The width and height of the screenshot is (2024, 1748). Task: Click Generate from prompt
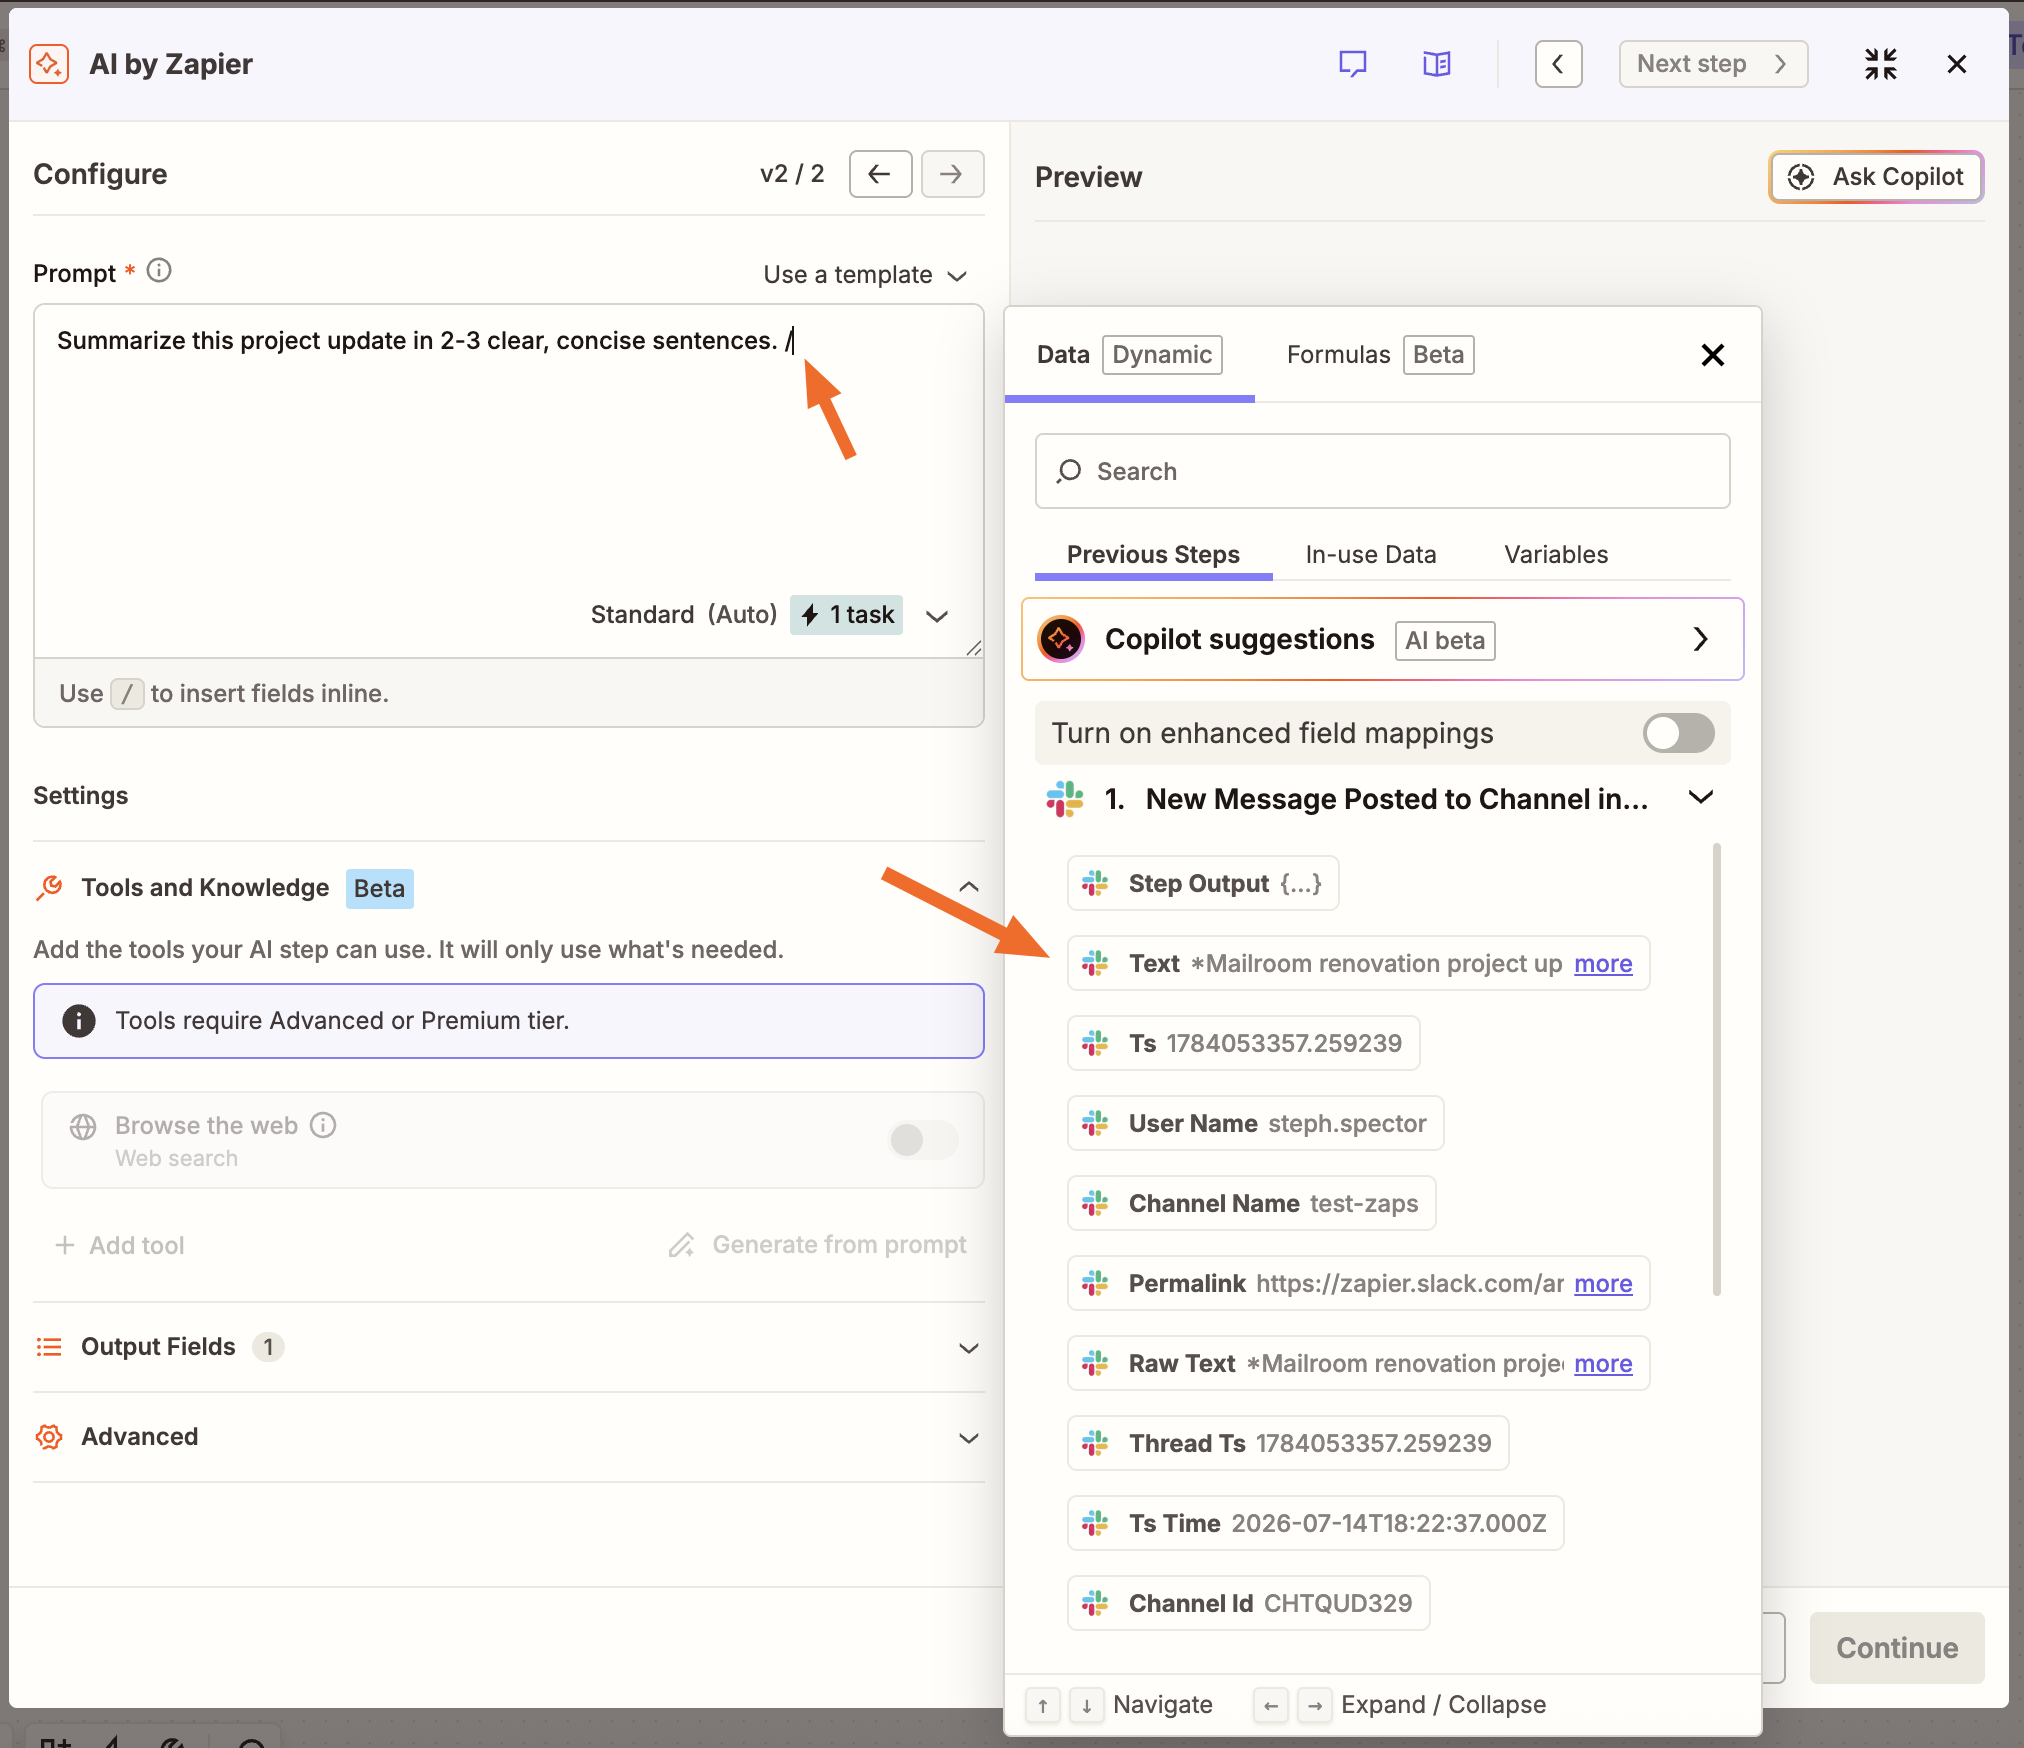[817, 1245]
